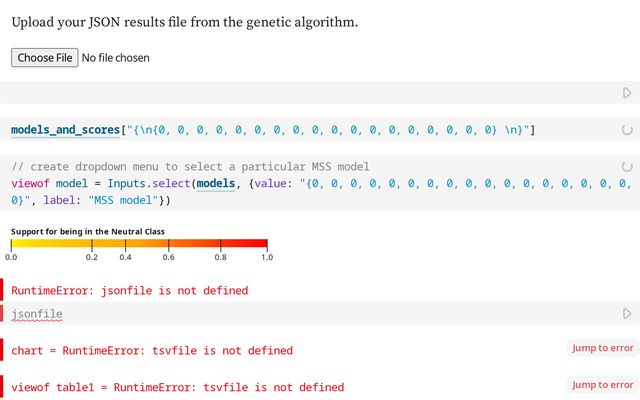Click the 'No file chosen' label
Image resolution: width=640 pixels, height=400 pixels.
pos(116,58)
